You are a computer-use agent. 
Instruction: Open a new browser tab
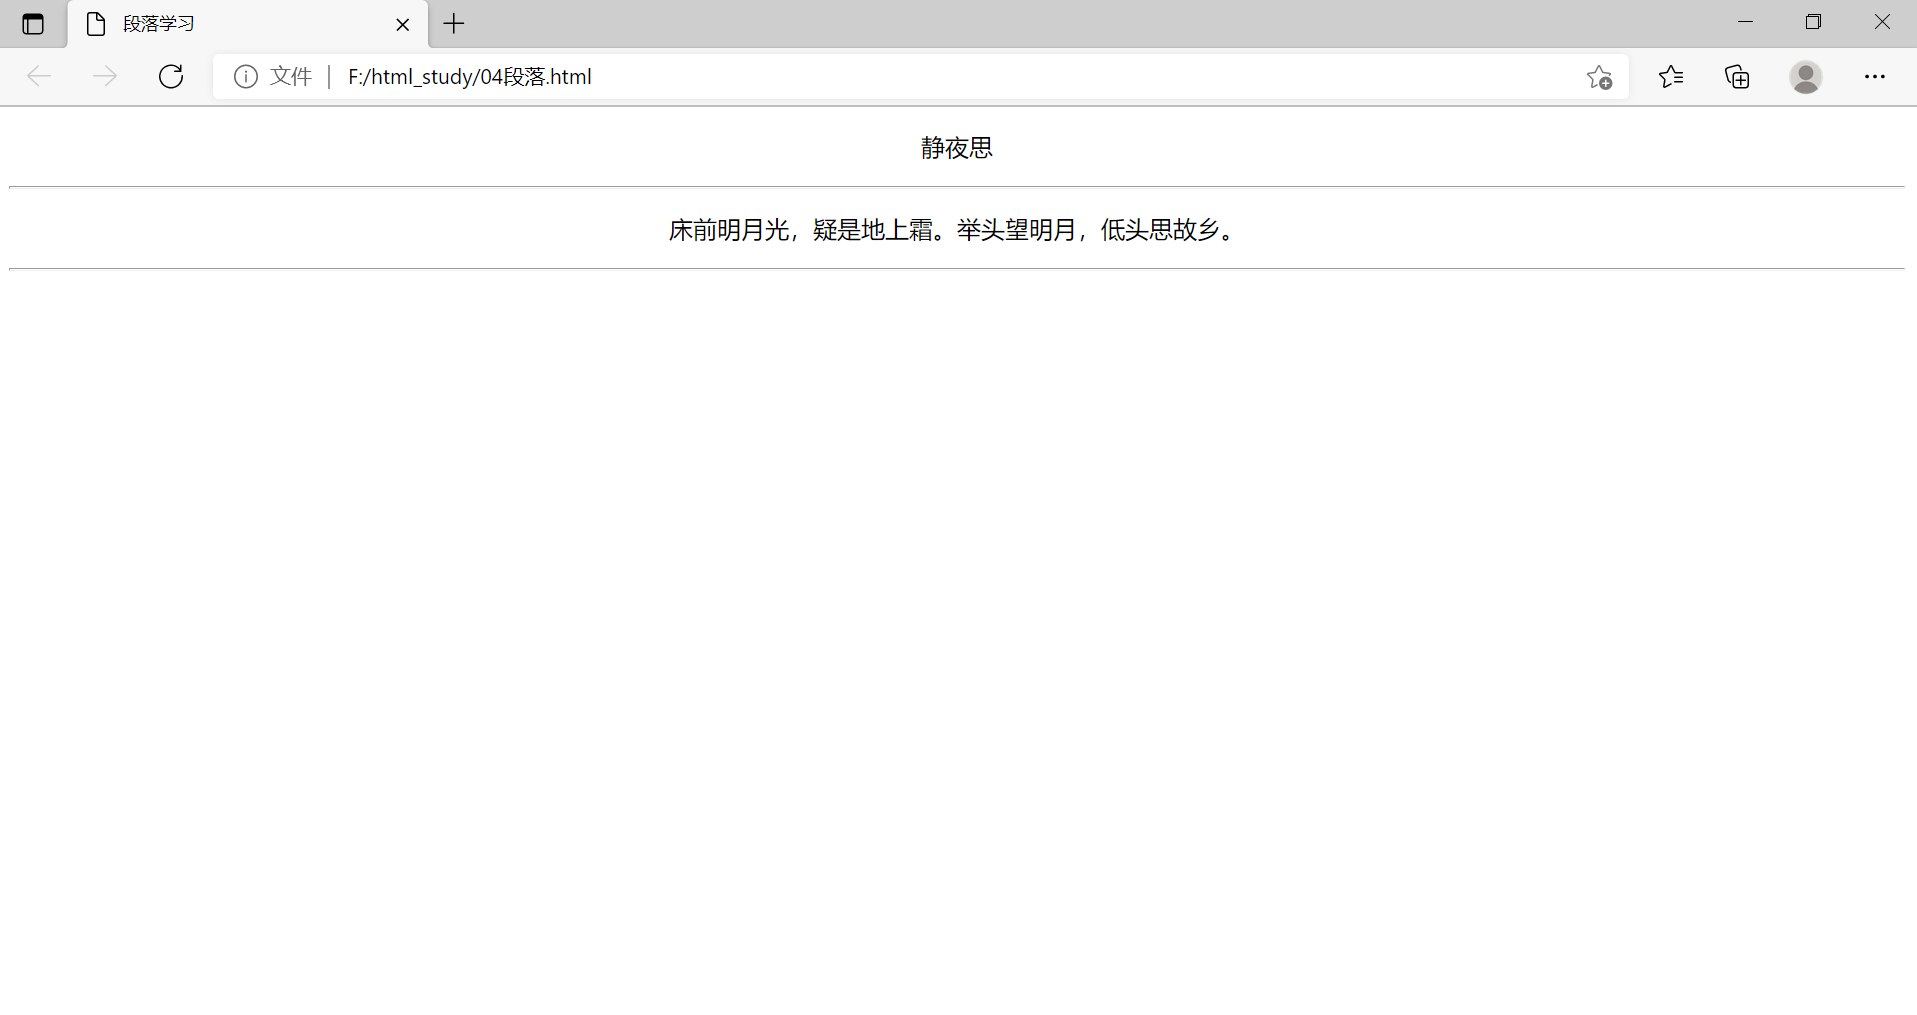point(452,23)
